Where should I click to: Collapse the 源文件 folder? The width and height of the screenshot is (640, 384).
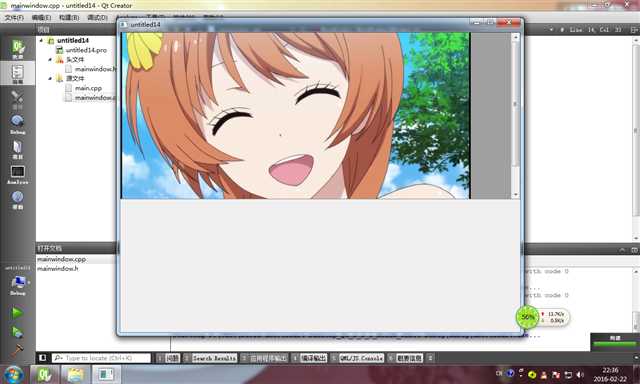coord(50,78)
